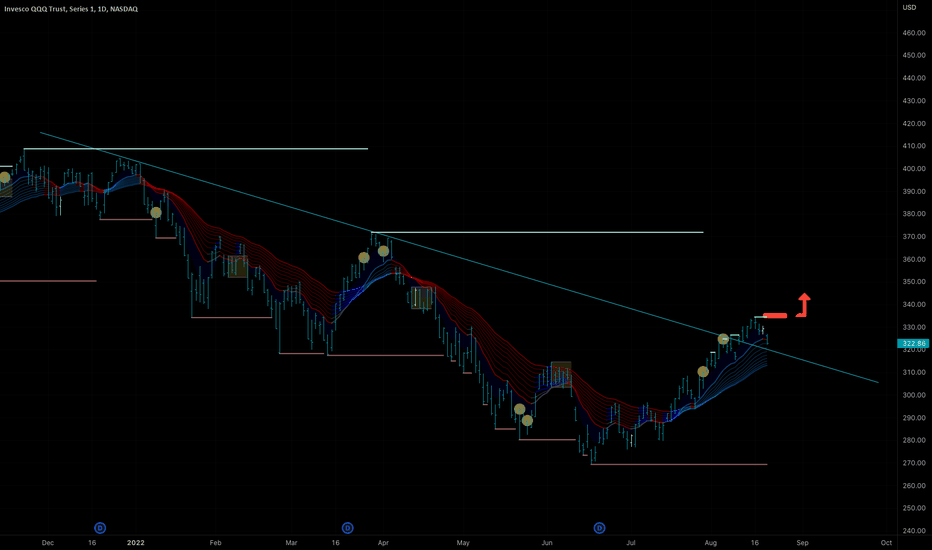Click the 310.00 price axis label
The height and width of the screenshot is (550, 932).
tap(914, 372)
